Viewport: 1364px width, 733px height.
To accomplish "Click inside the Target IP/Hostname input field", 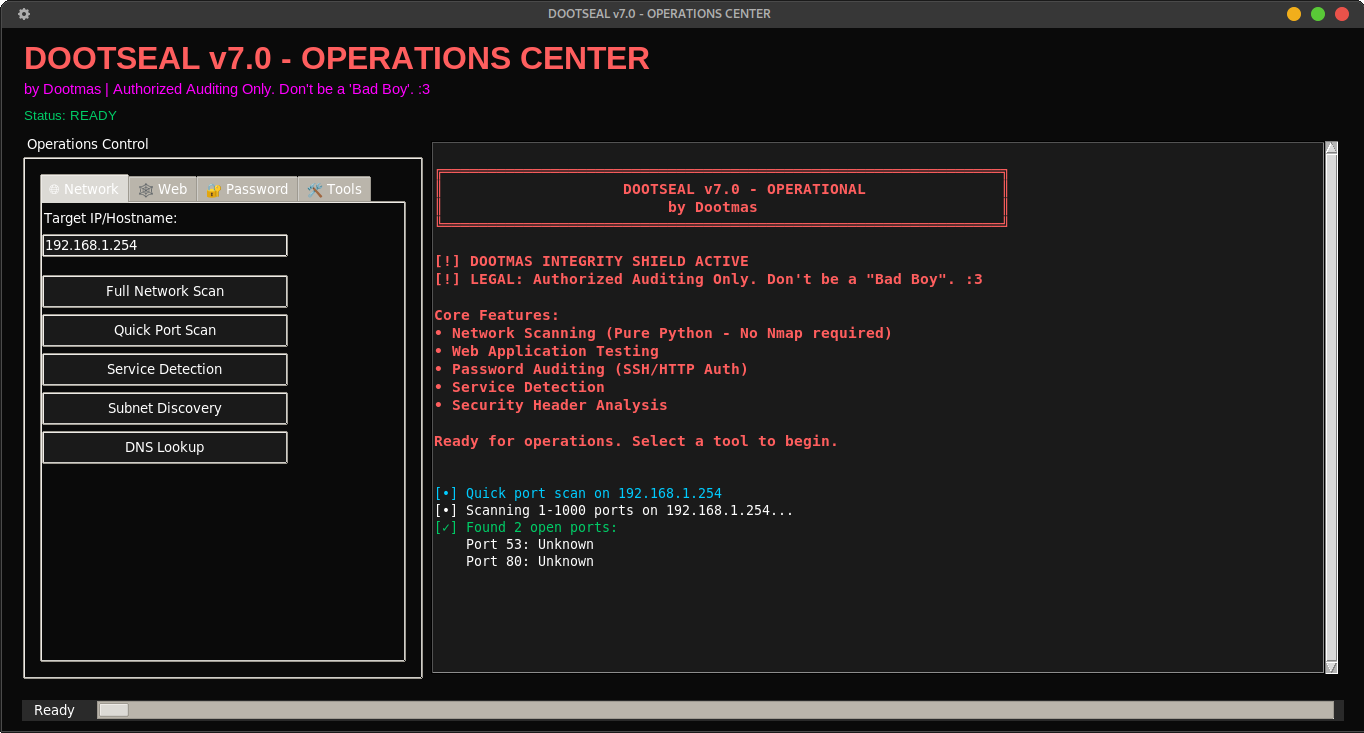I will coord(164,245).
